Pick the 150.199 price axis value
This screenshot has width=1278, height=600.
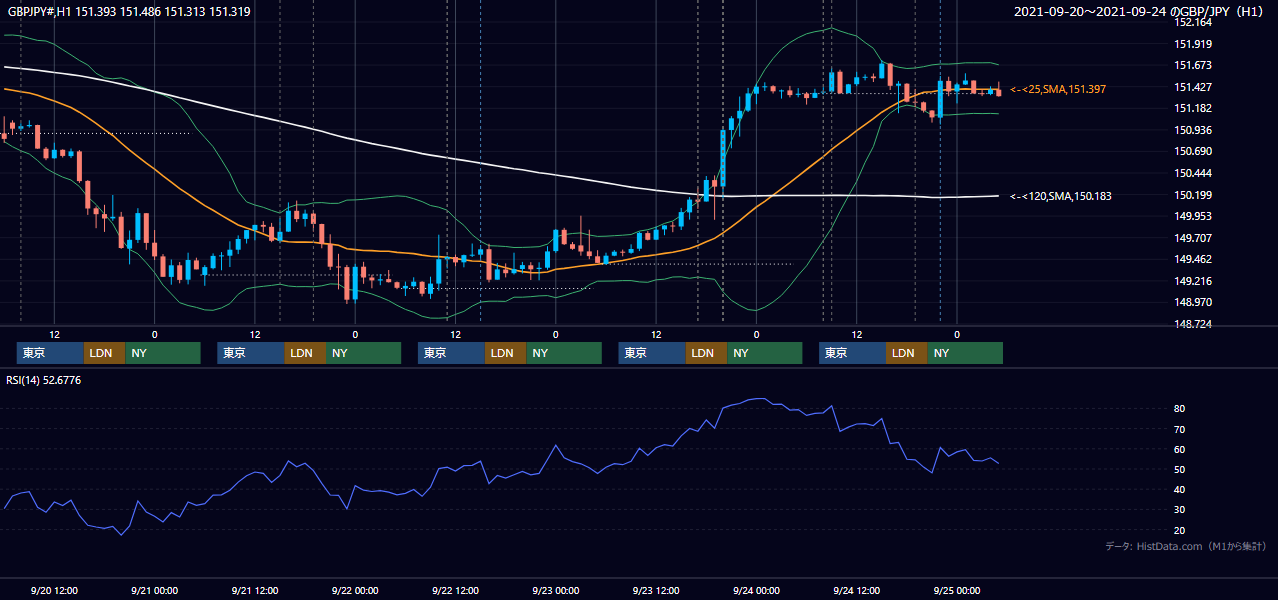click(1193, 195)
